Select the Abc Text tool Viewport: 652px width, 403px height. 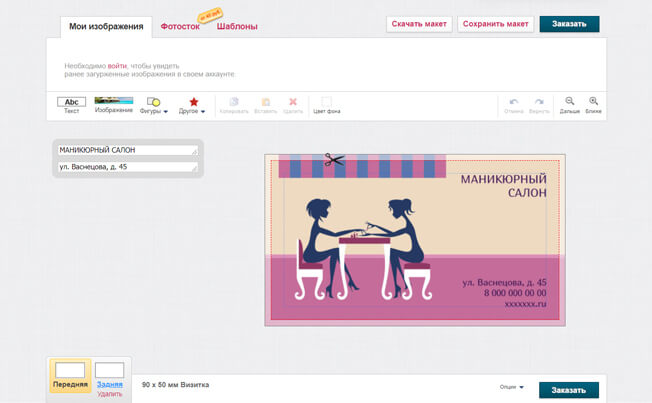(x=72, y=105)
